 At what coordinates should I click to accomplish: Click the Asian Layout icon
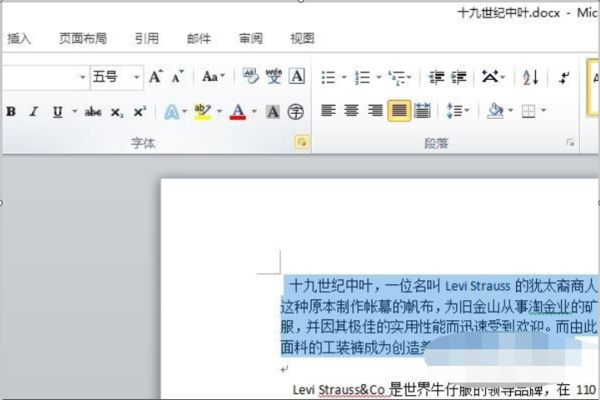click(x=493, y=77)
